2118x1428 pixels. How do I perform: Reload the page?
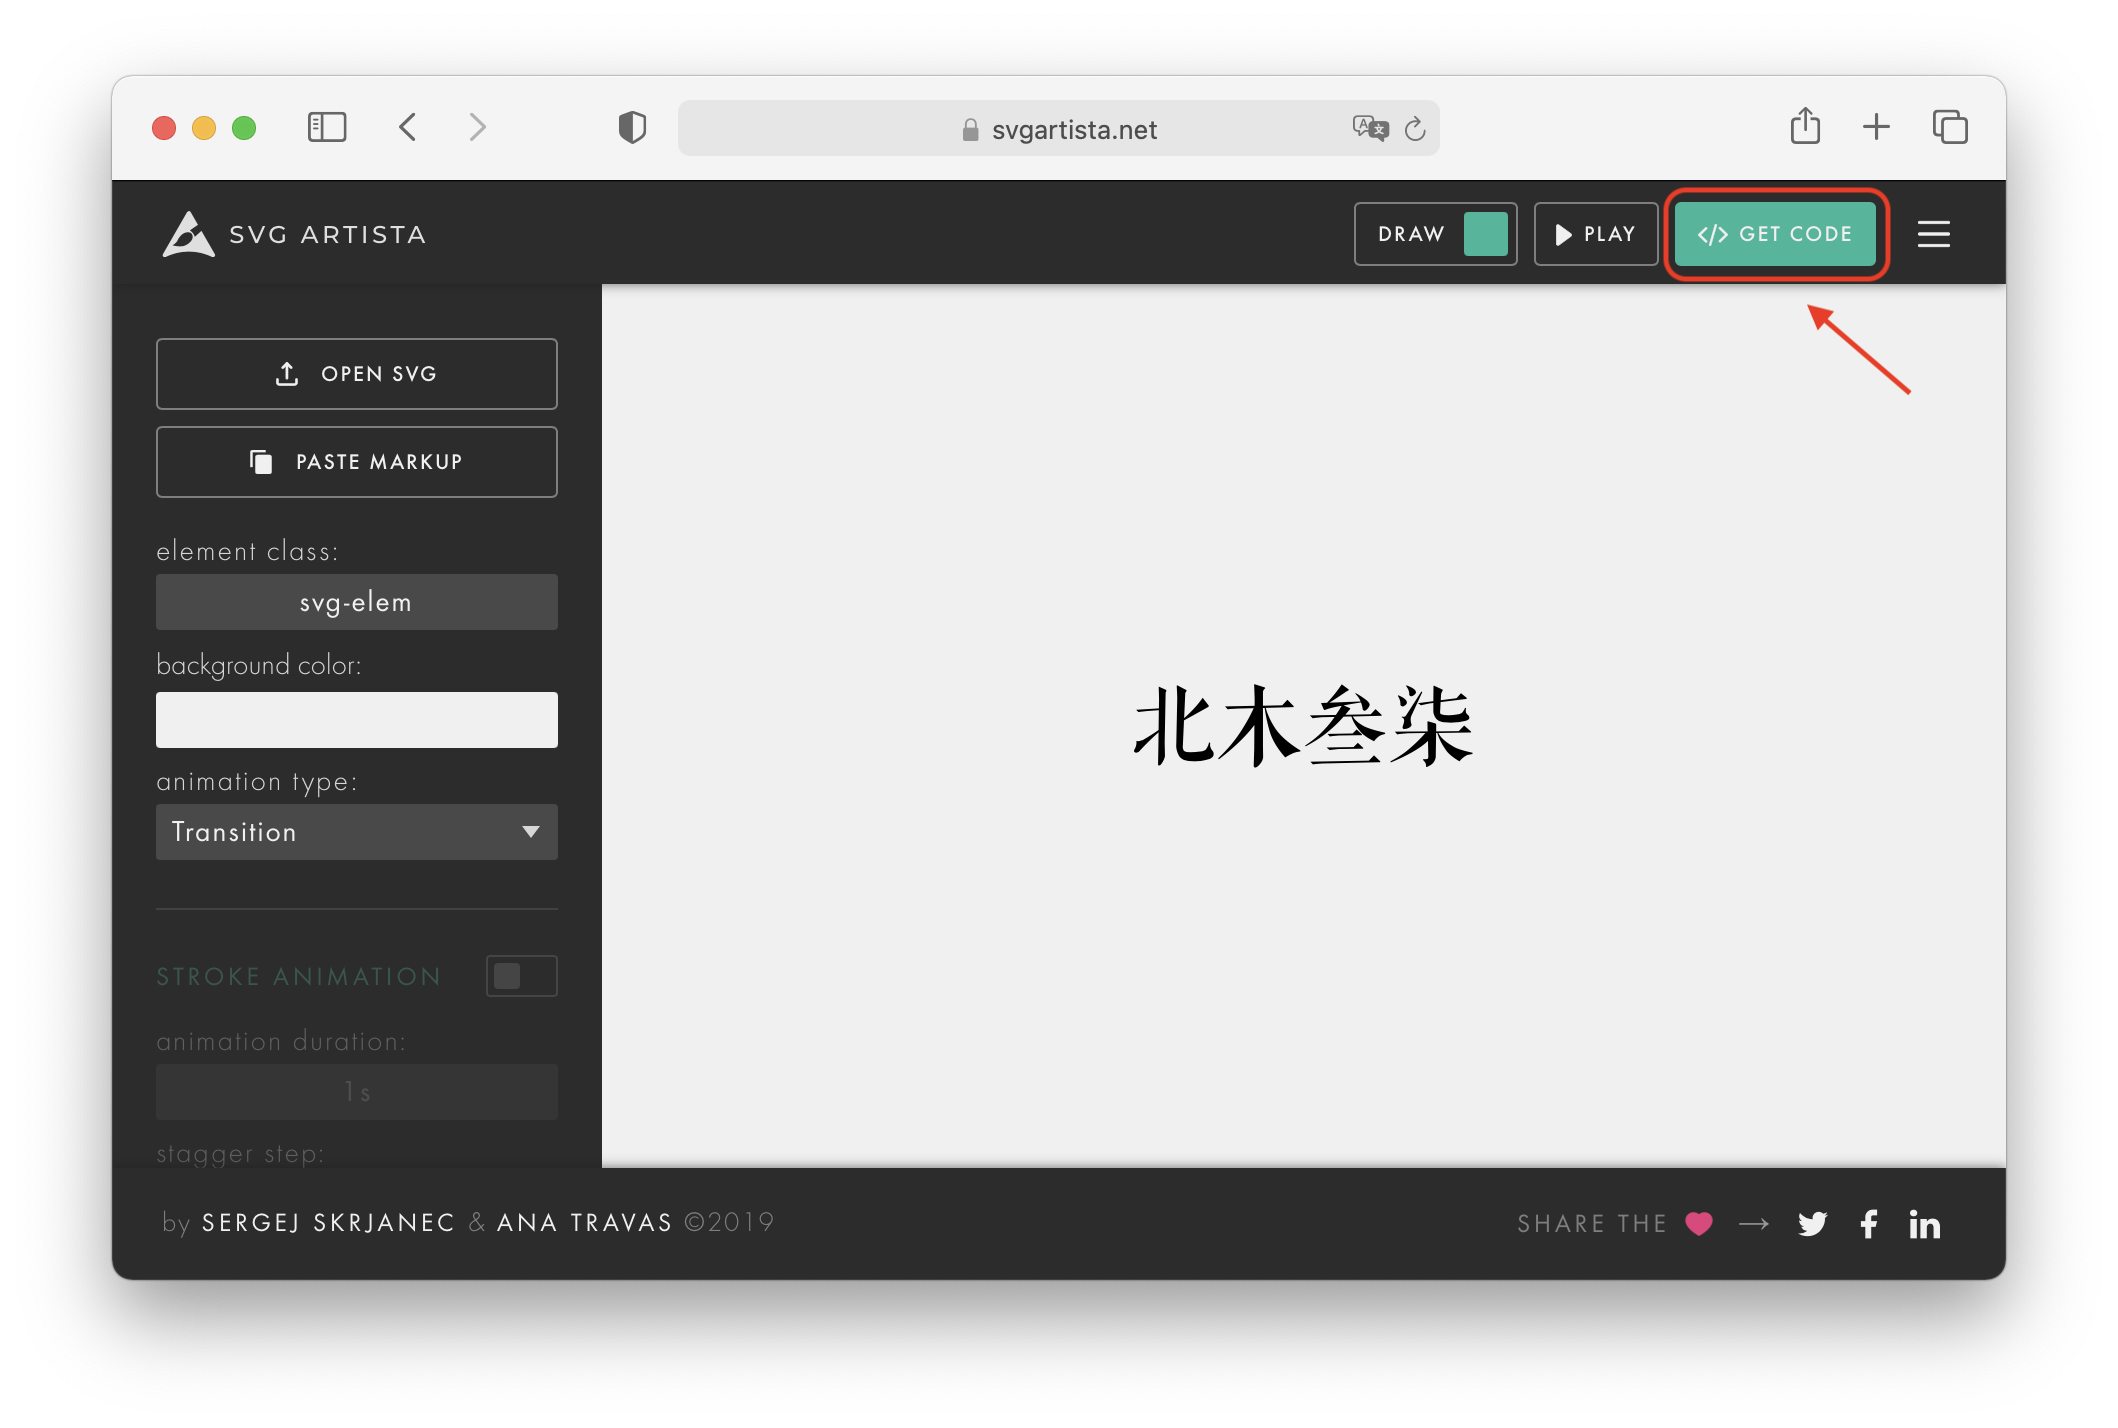(x=1415, y=128)
